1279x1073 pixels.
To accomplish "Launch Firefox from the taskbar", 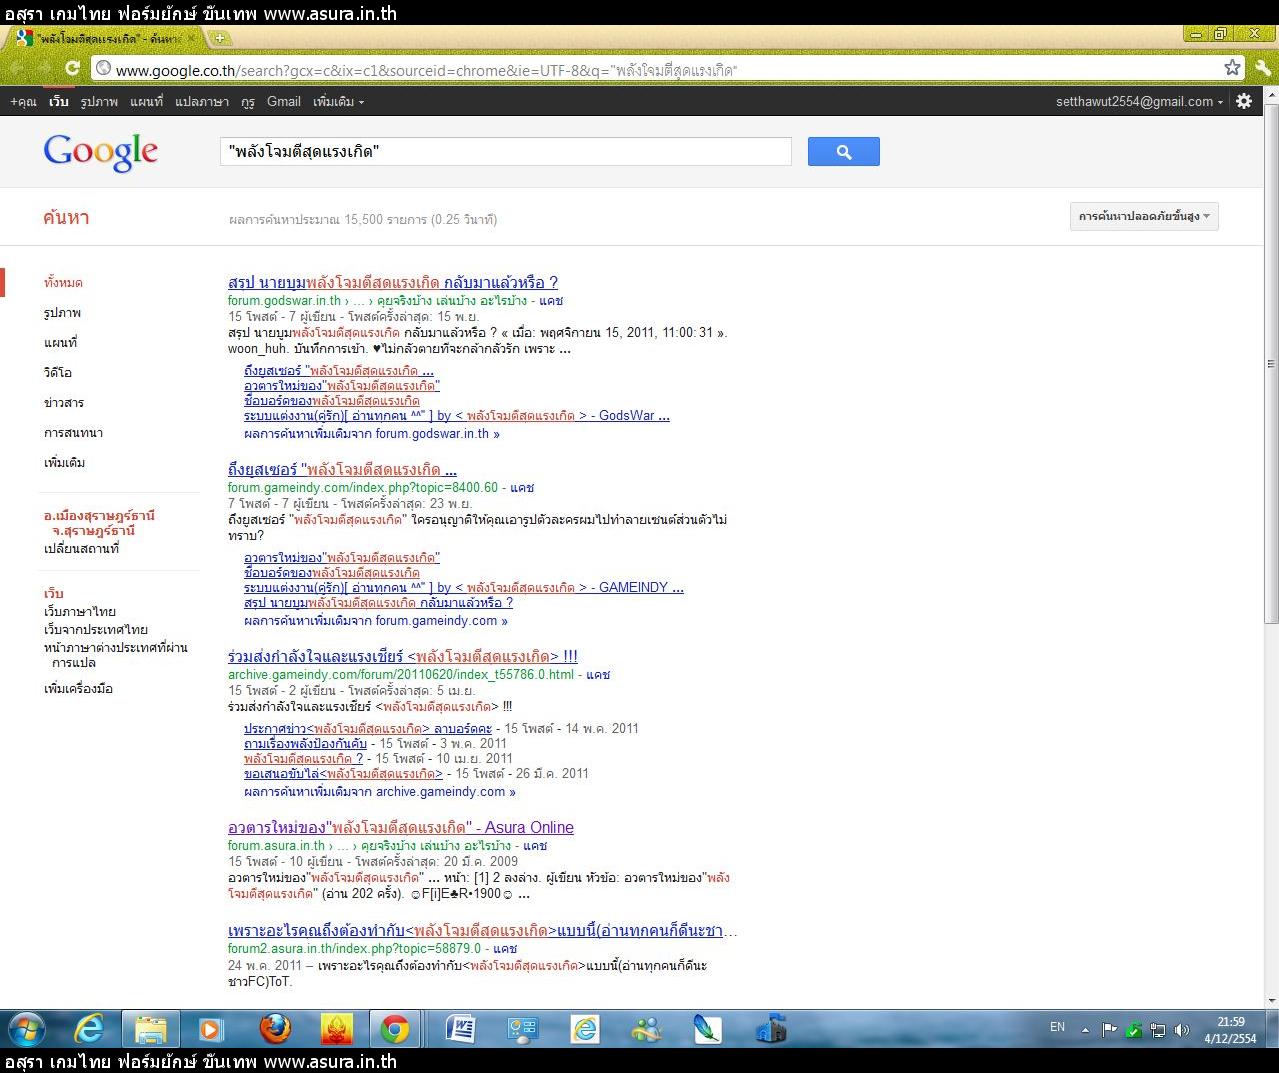I will click(x=275, y=1029).
